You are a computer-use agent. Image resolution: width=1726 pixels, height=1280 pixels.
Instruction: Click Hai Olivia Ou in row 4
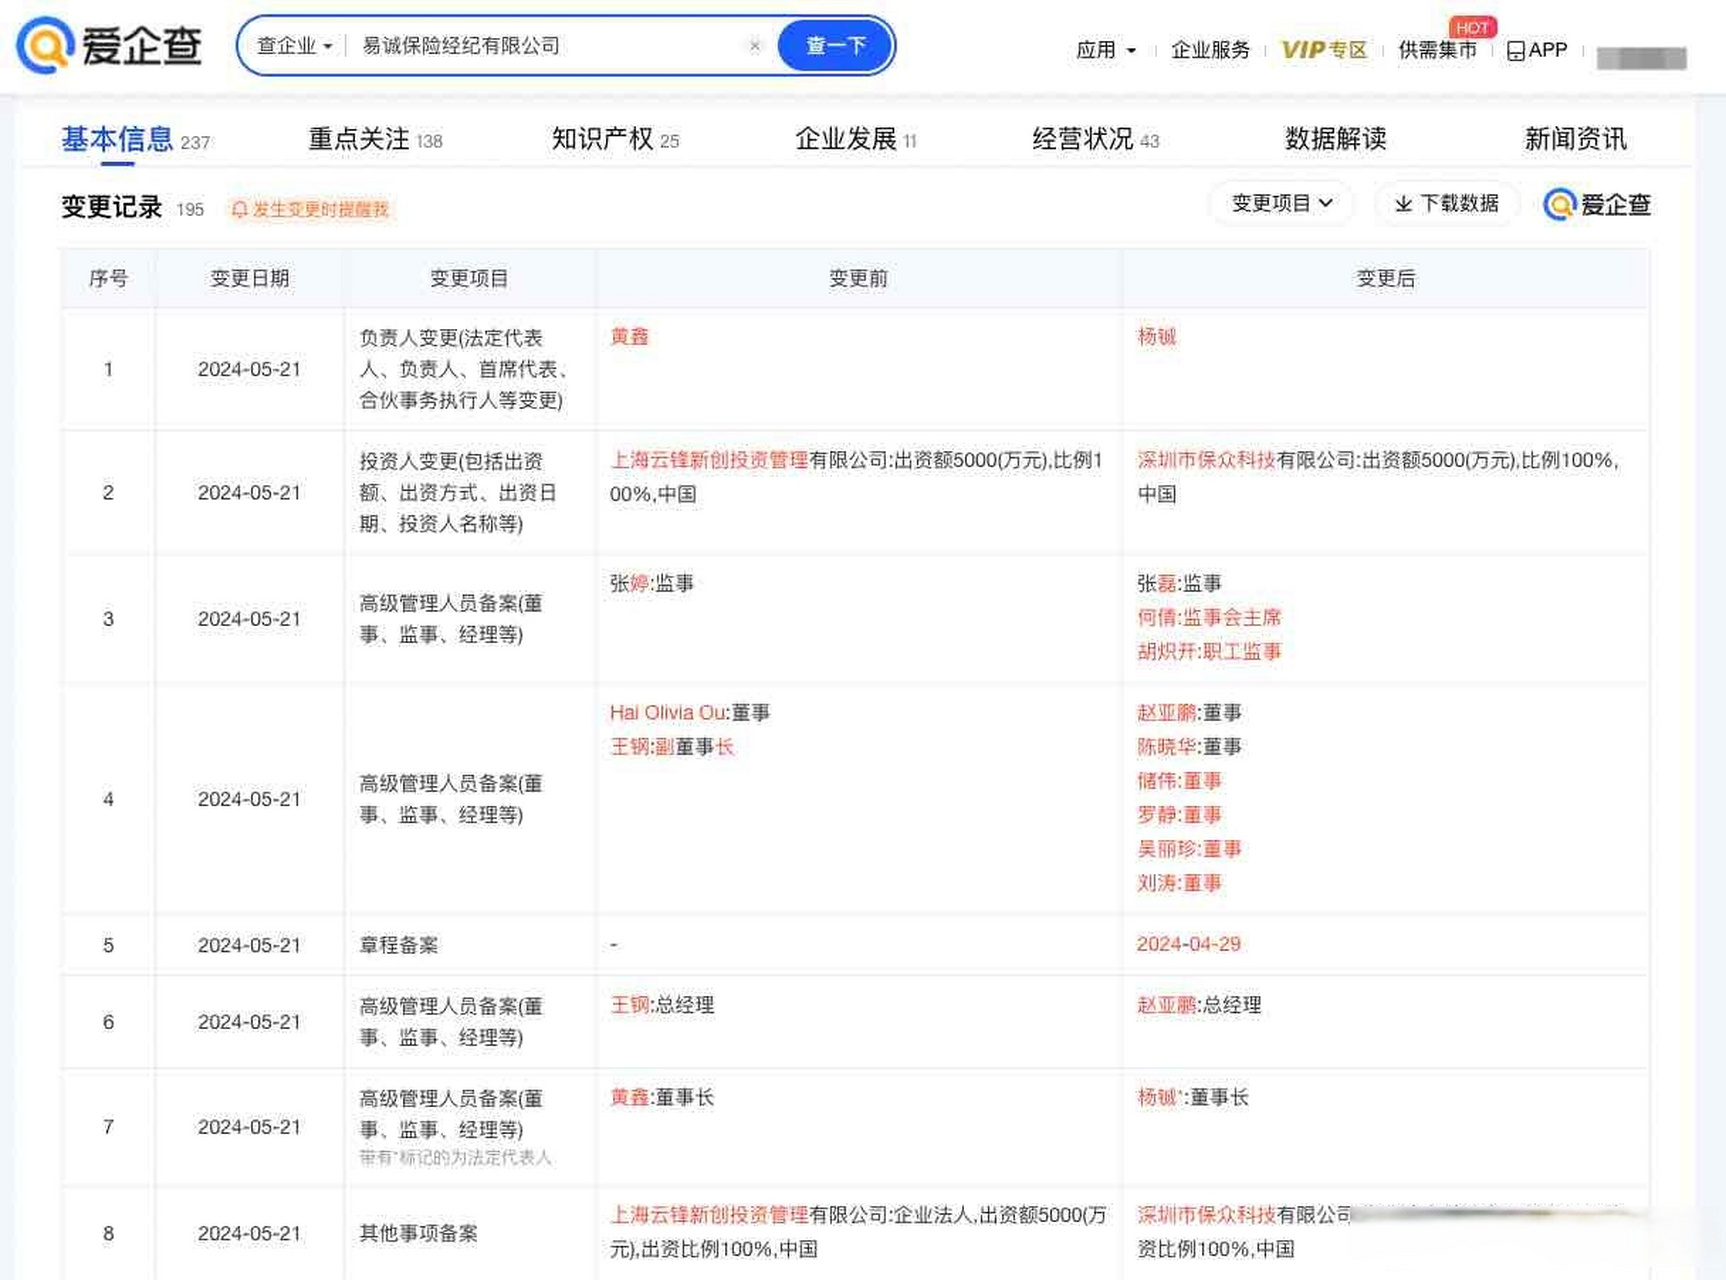click(668, 713)
